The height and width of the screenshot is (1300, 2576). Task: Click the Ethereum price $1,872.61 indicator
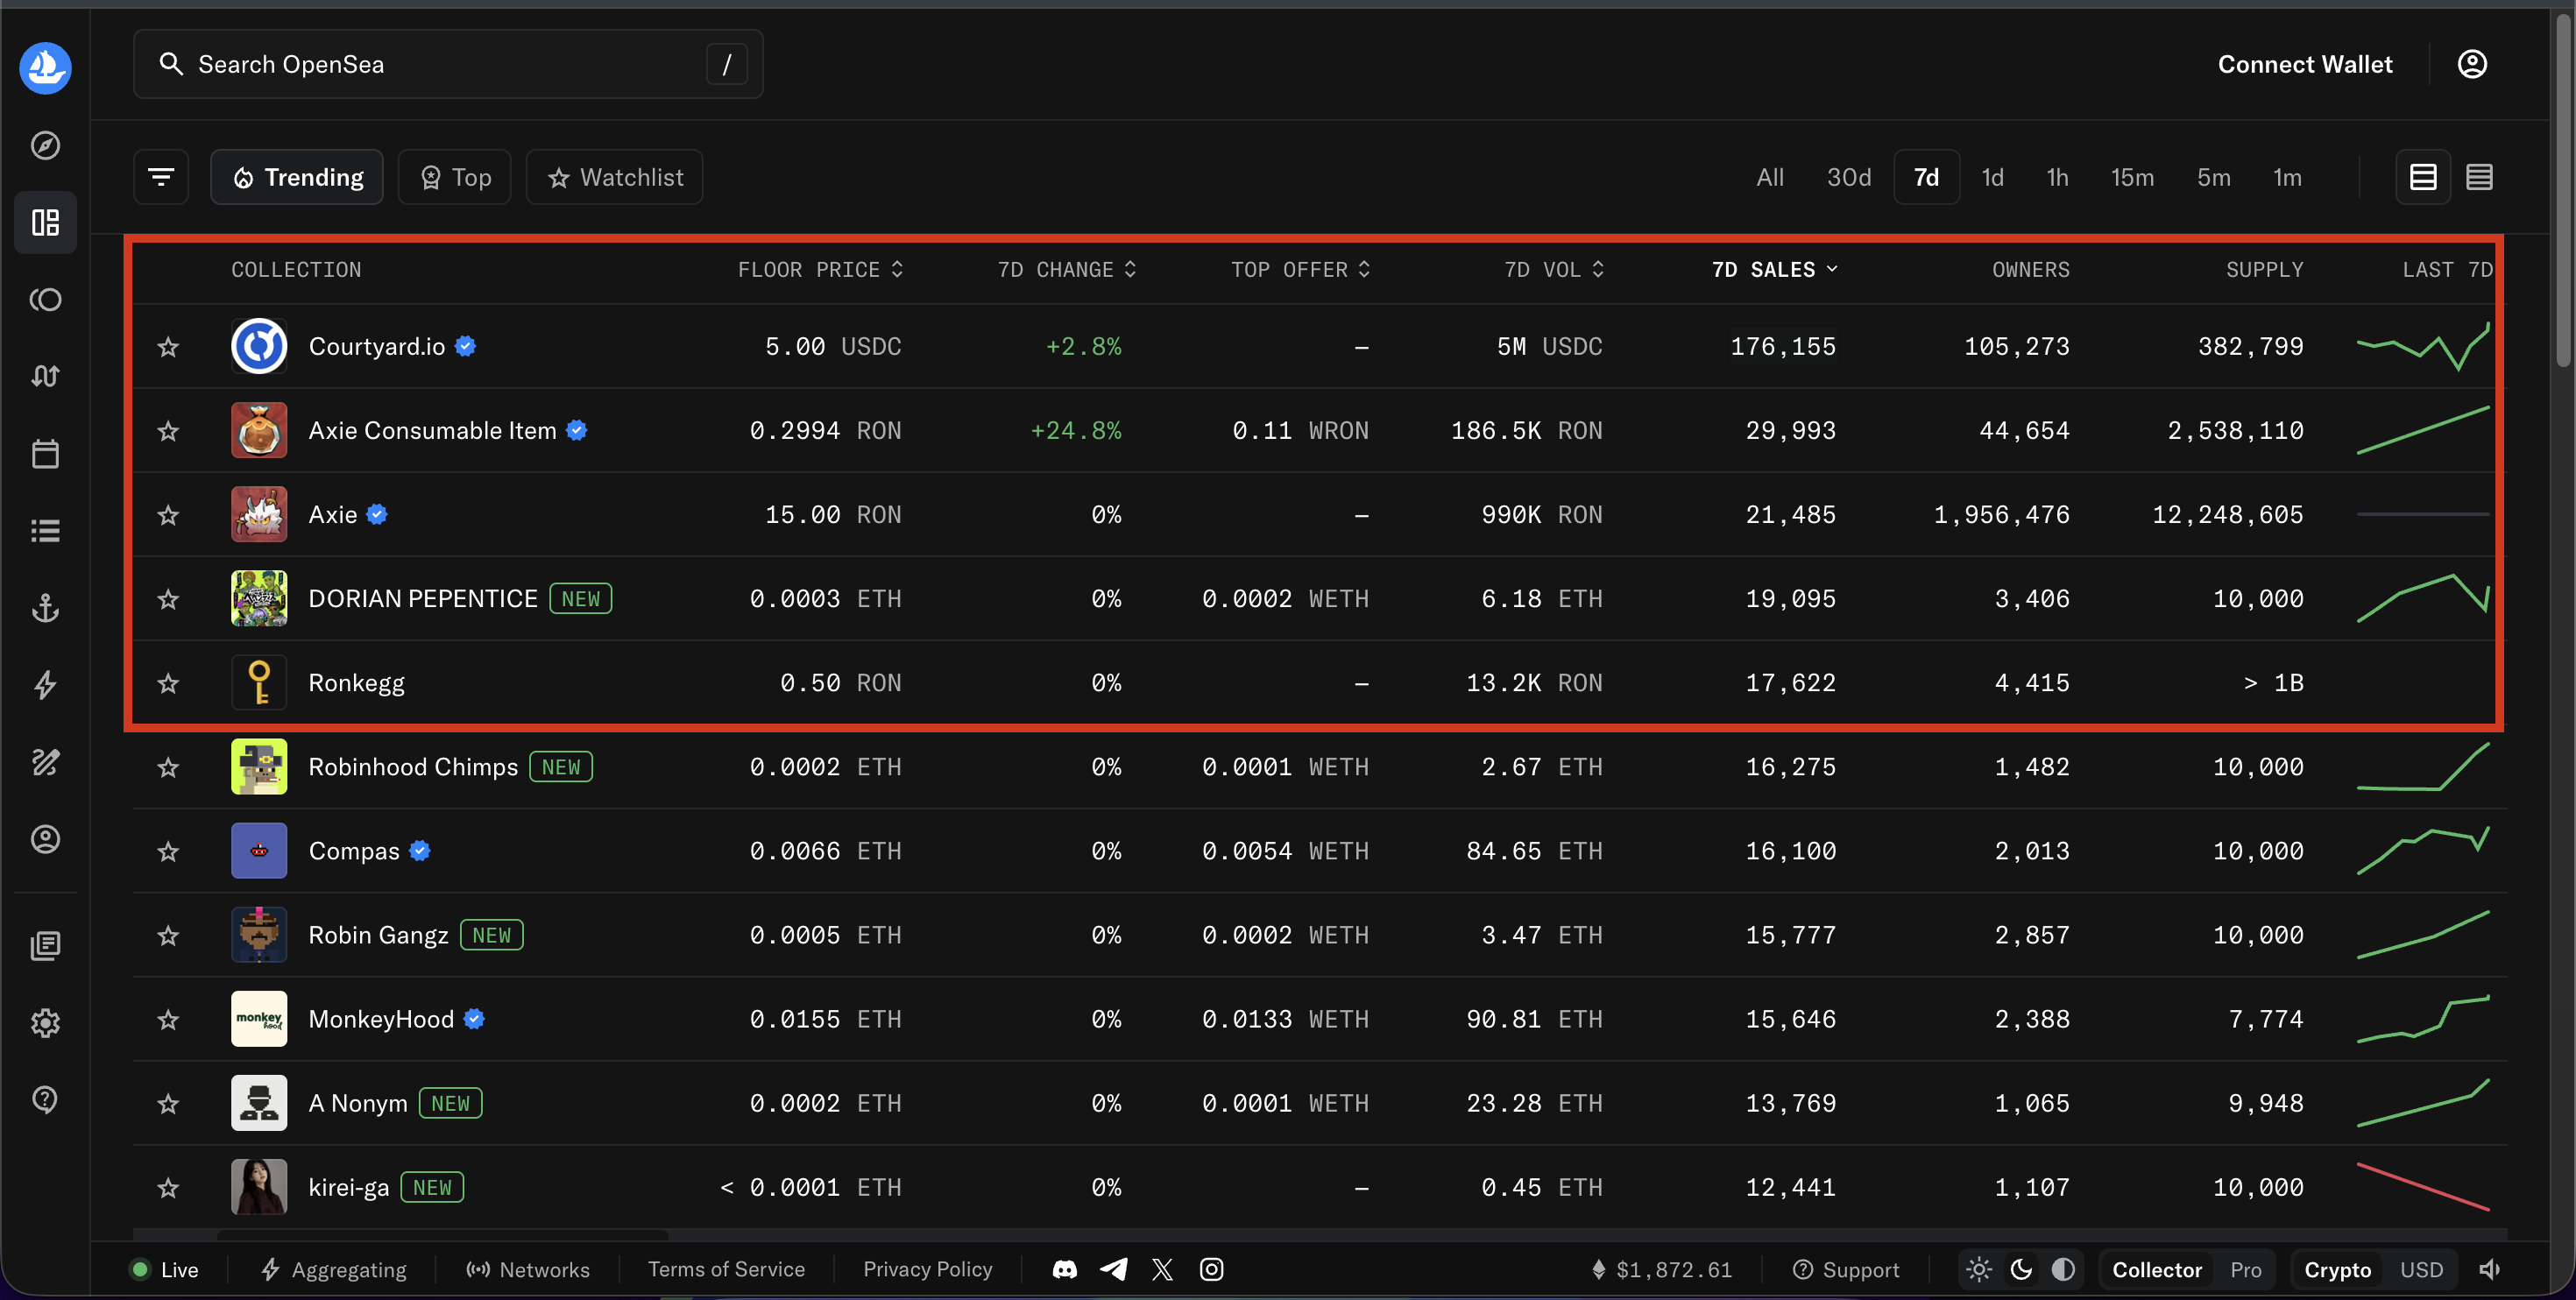[1661, 1269]
